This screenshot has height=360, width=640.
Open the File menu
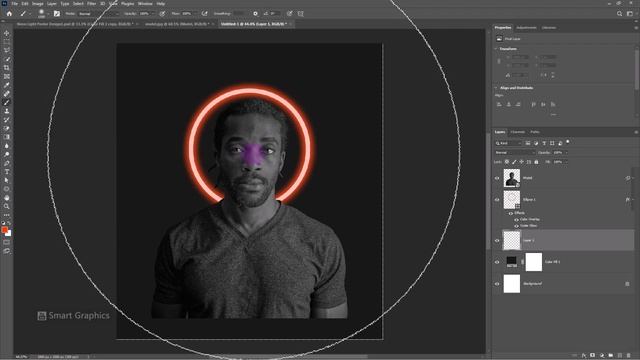pos(15,3)
